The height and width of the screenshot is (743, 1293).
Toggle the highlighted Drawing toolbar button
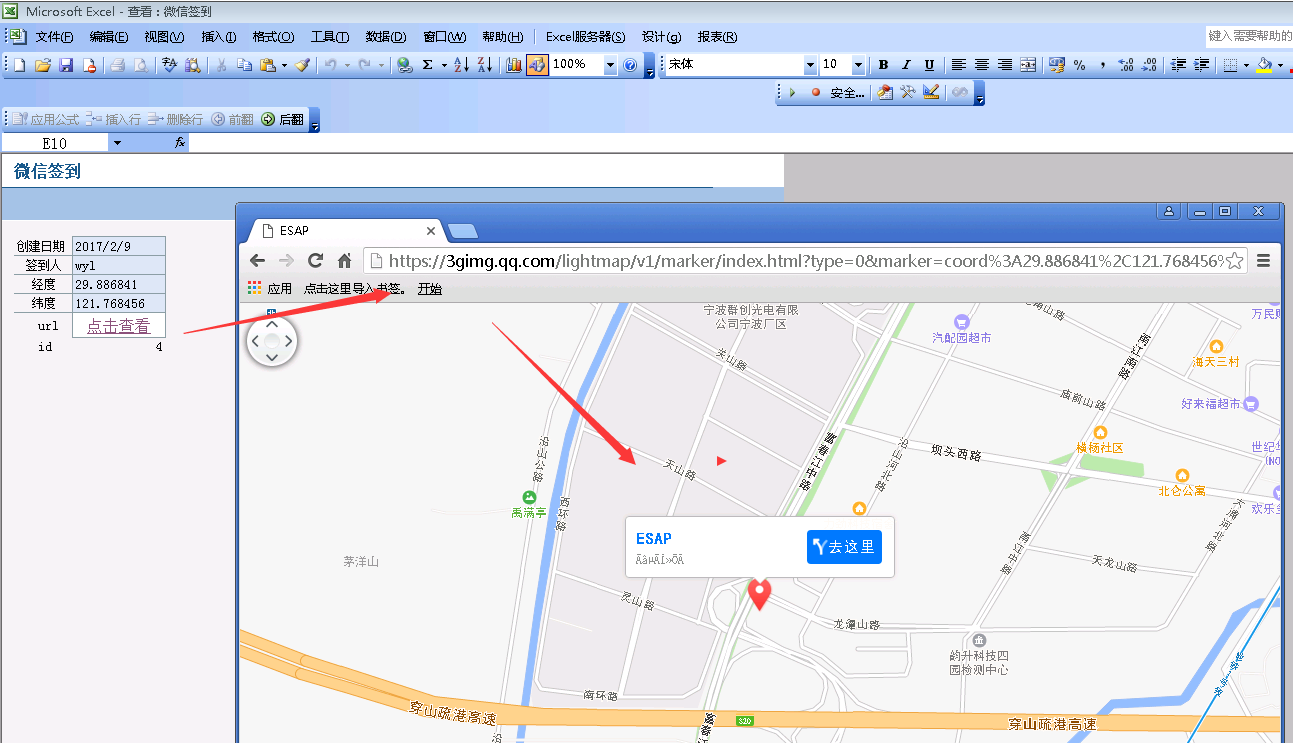point(537,65)
